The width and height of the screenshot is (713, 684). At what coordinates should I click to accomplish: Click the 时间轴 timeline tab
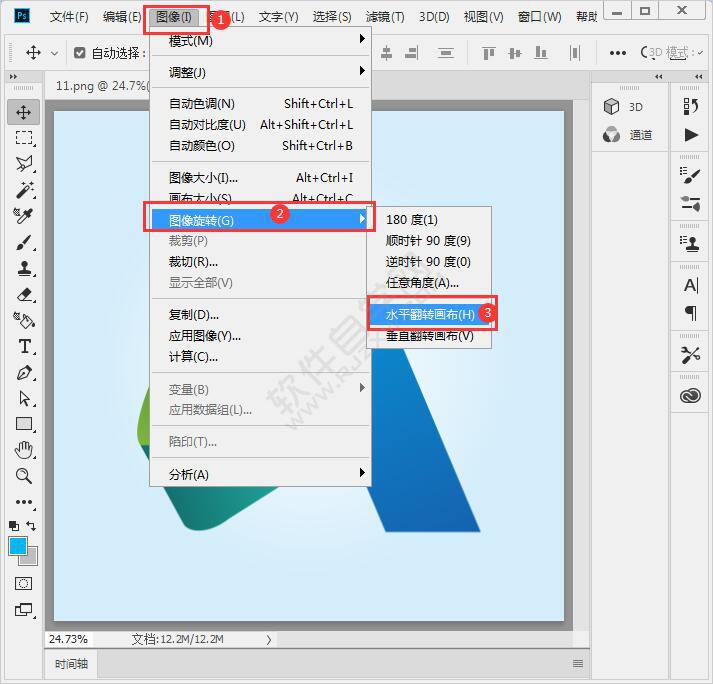click(71, 664)
